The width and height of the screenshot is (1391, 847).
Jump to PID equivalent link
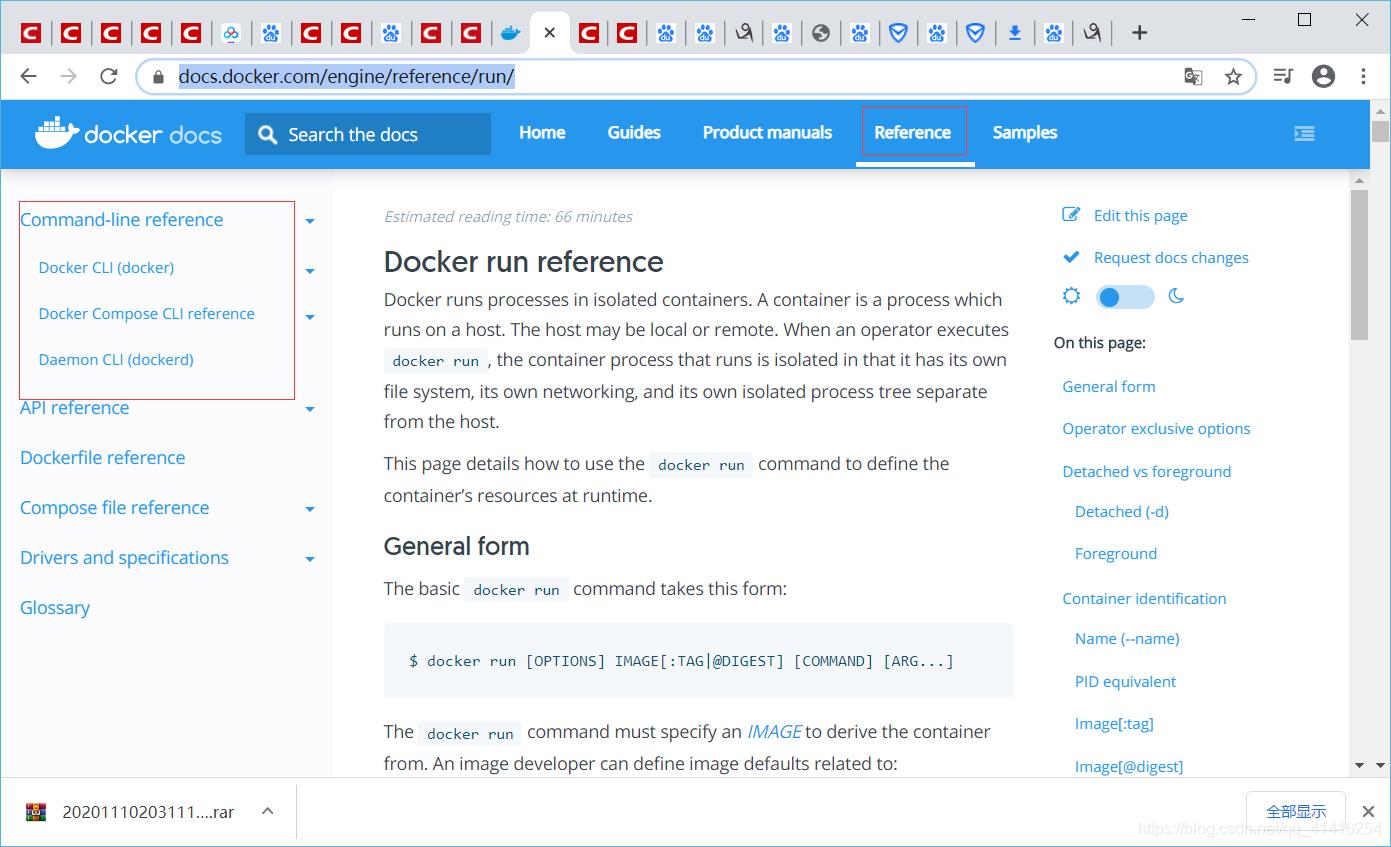coord(1125,681)
